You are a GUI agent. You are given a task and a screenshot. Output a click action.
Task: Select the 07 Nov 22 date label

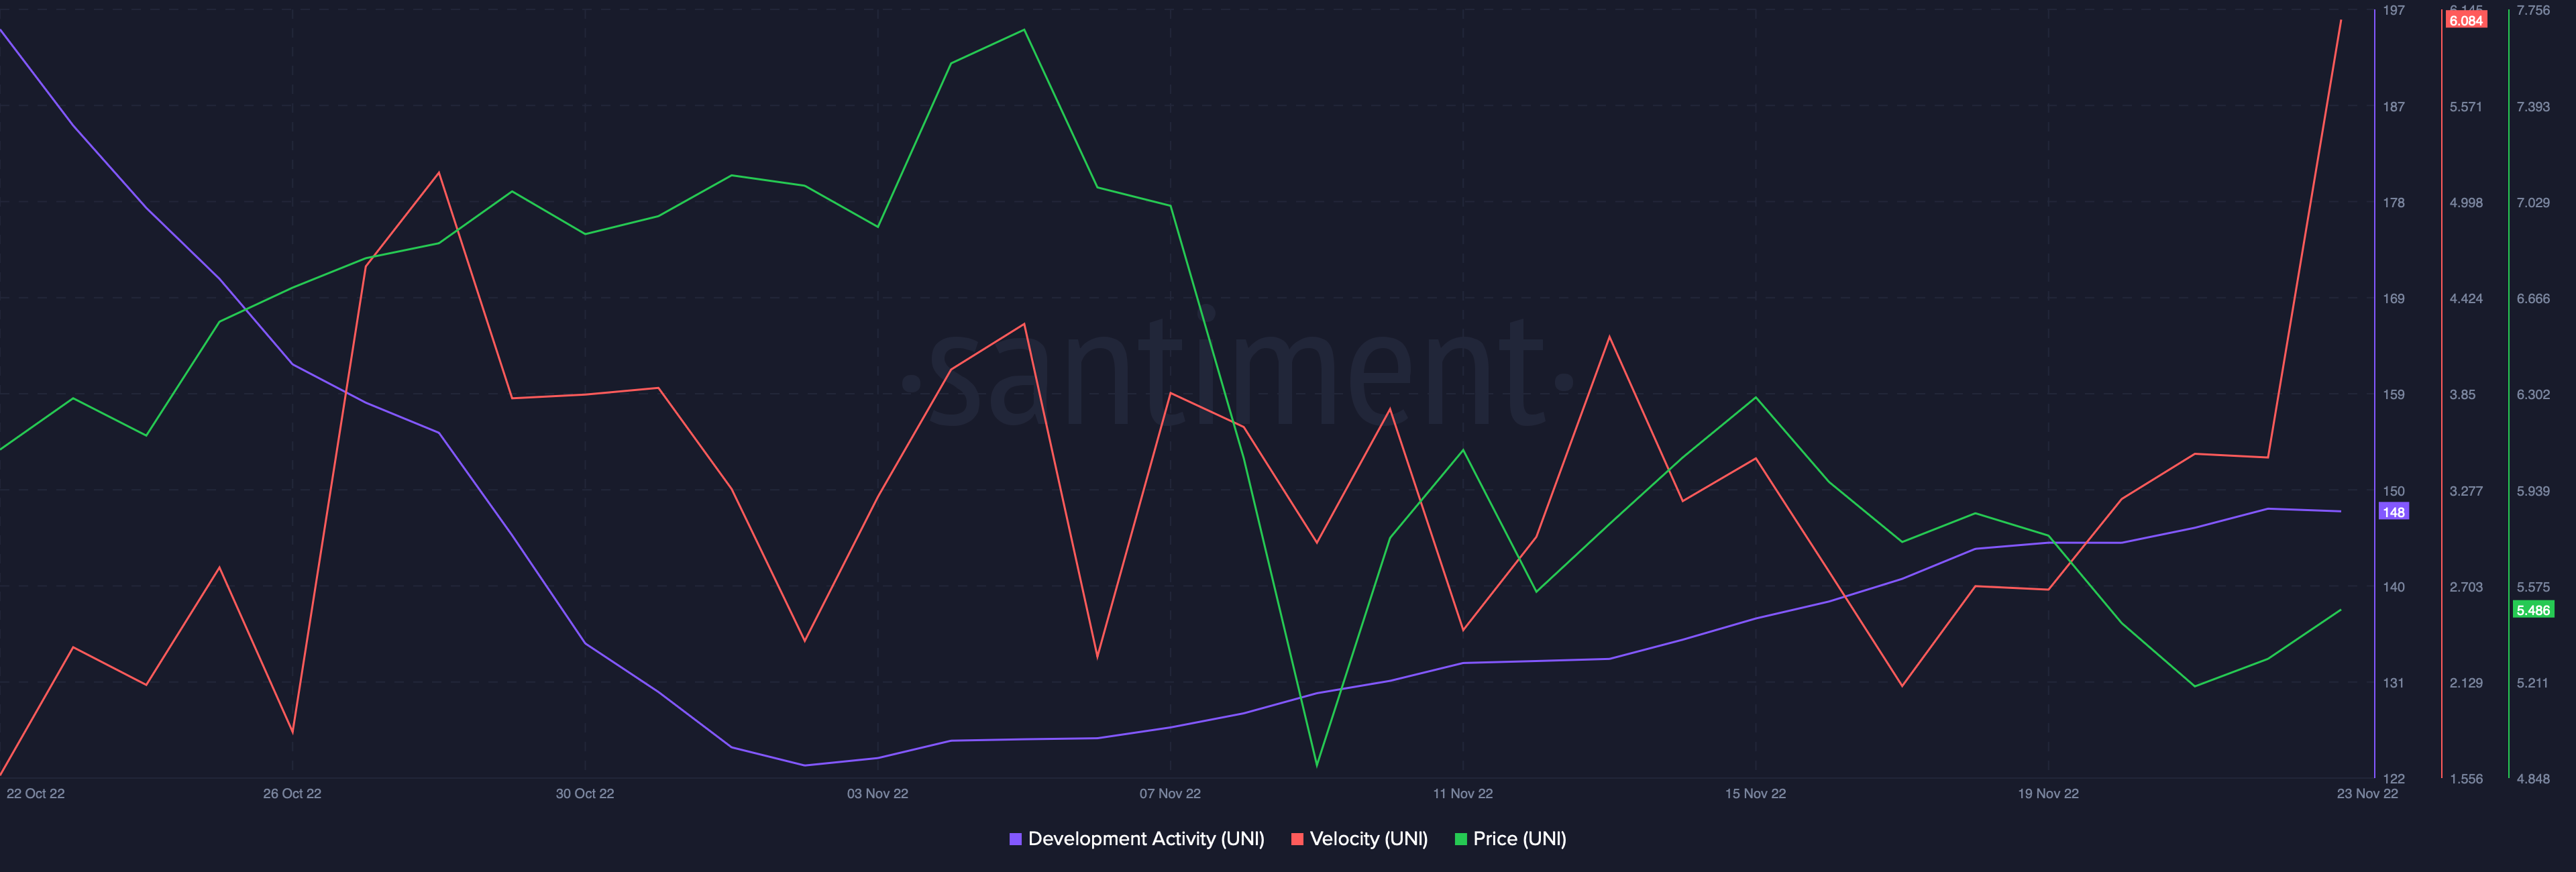[x=1170, y=793]
